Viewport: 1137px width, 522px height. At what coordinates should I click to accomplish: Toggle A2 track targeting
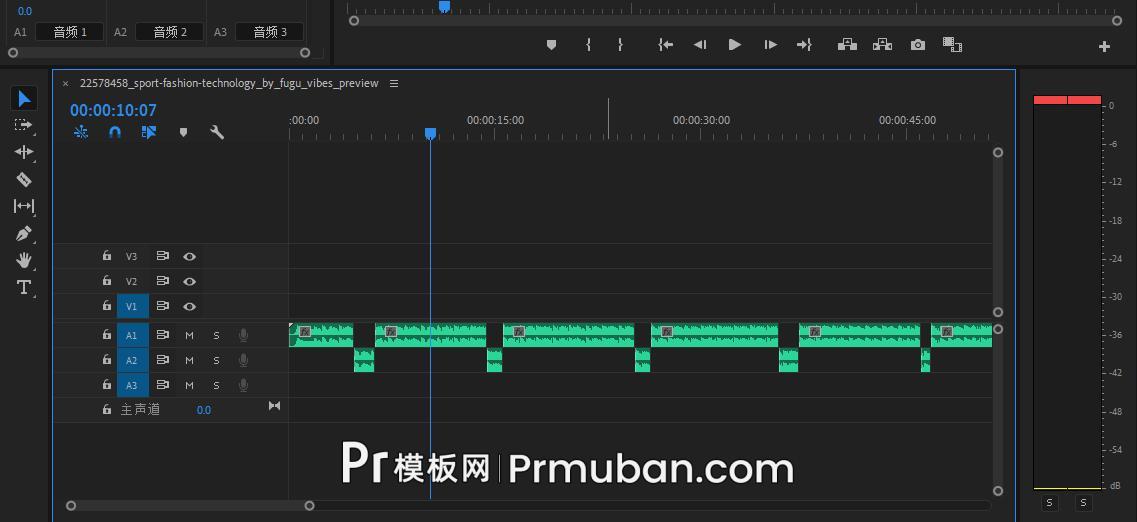coord(133,360)
